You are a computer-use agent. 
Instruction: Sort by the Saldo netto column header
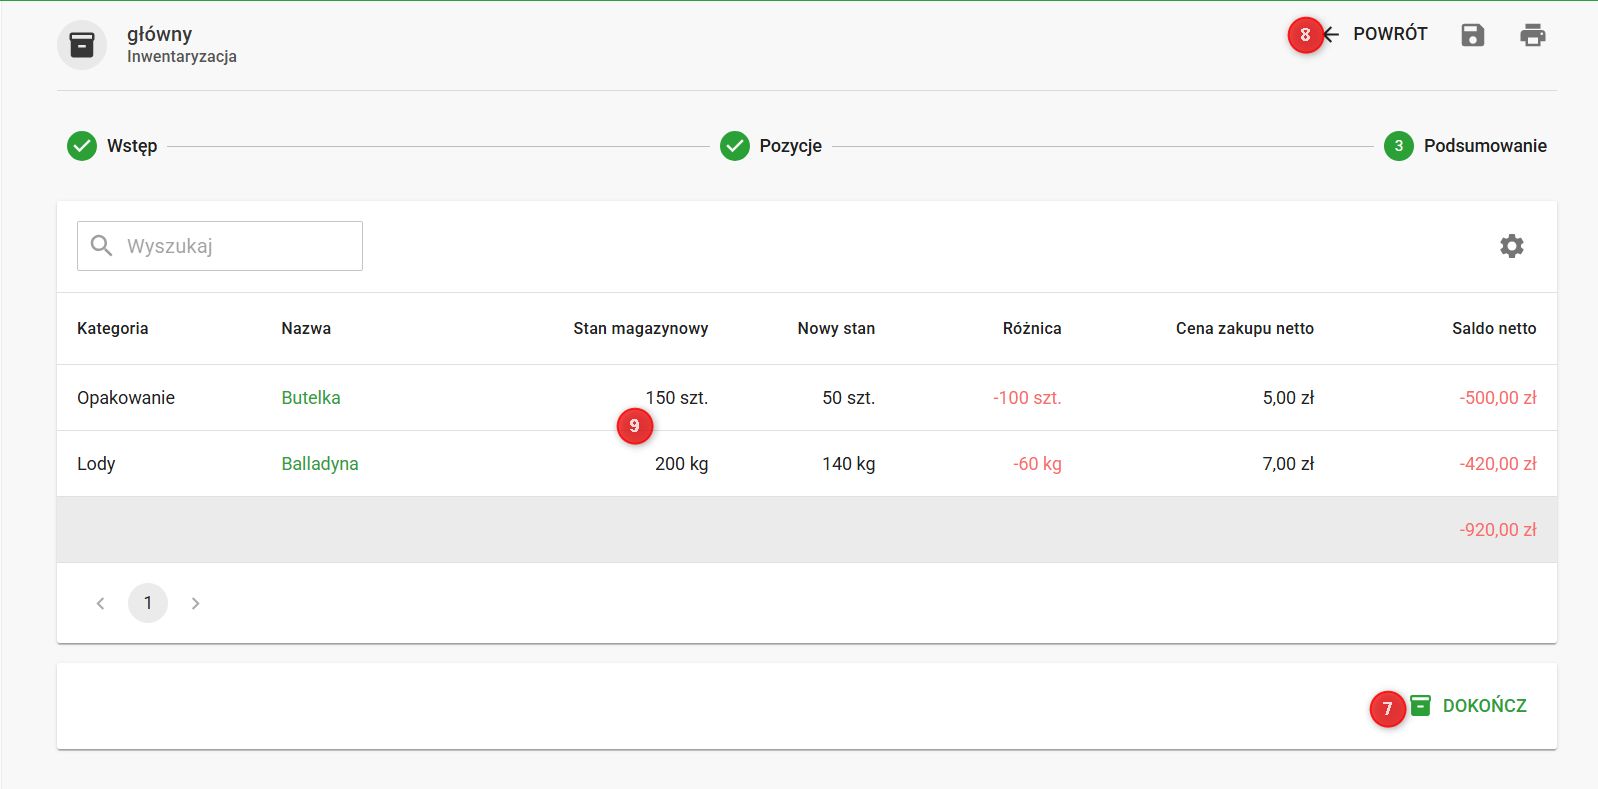click(1493, 328)
